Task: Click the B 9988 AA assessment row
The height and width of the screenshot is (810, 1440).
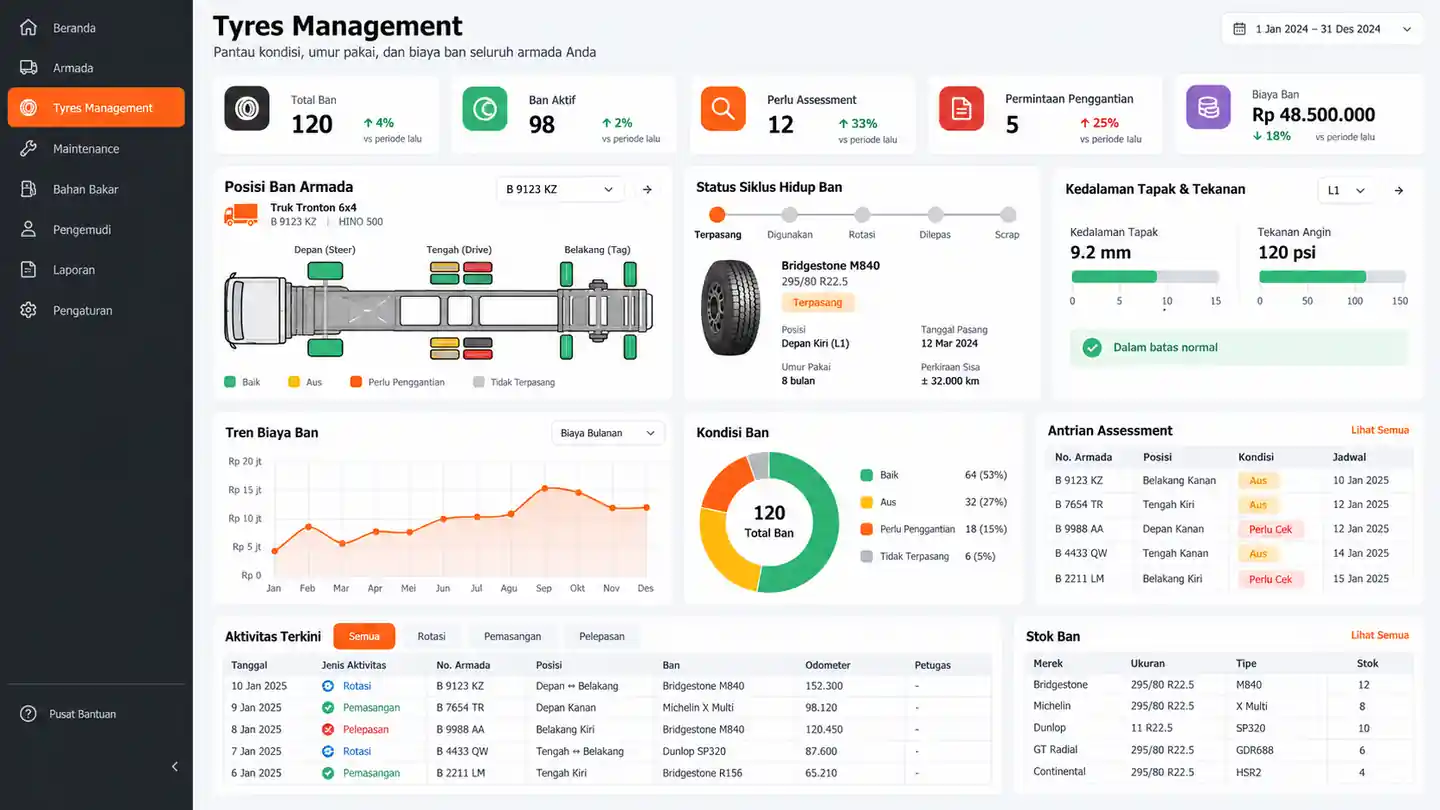Action: [1230, 529]
